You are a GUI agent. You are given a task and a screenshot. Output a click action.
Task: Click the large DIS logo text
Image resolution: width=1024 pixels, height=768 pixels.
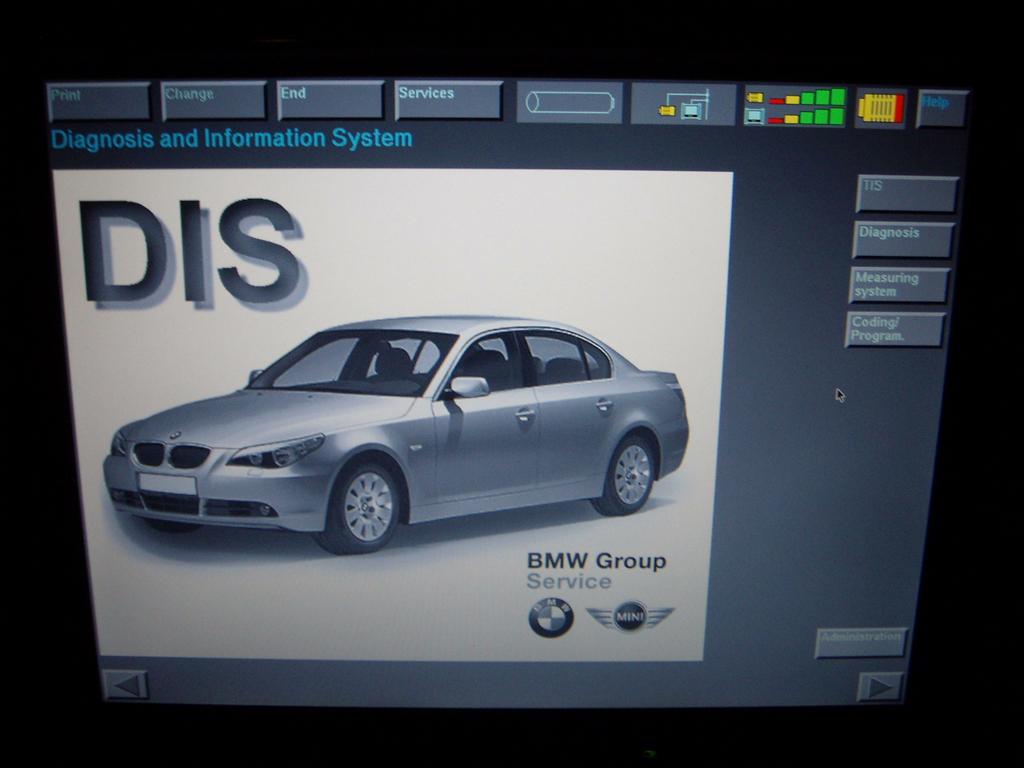193,253
